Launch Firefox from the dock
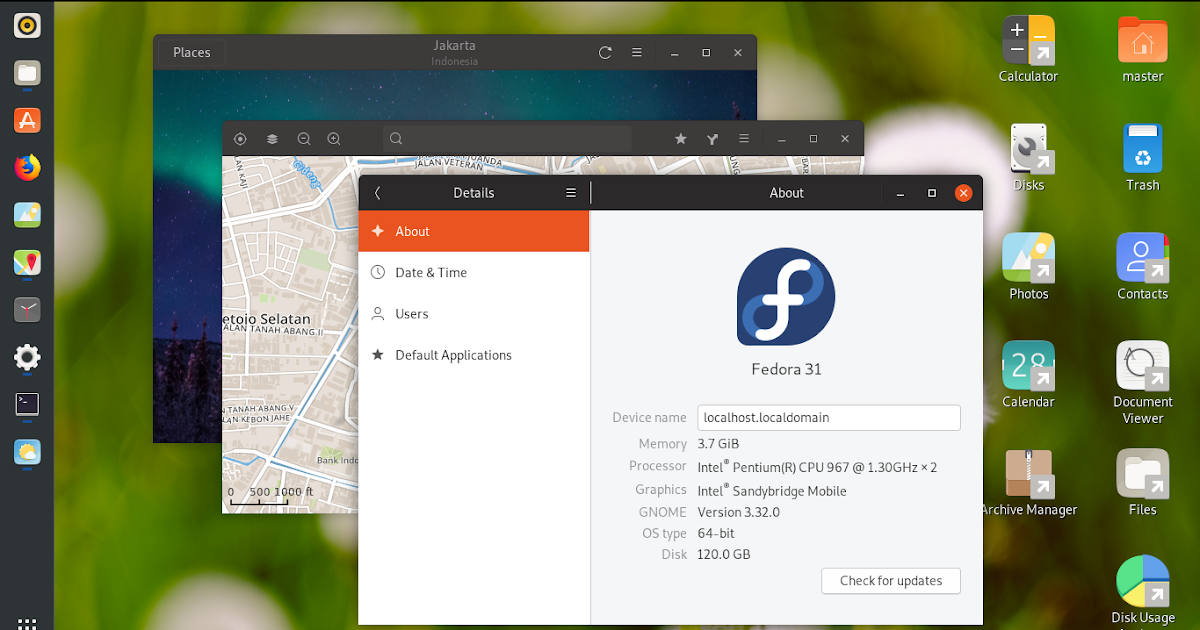 pyautogui.click(x=27, y=167)
